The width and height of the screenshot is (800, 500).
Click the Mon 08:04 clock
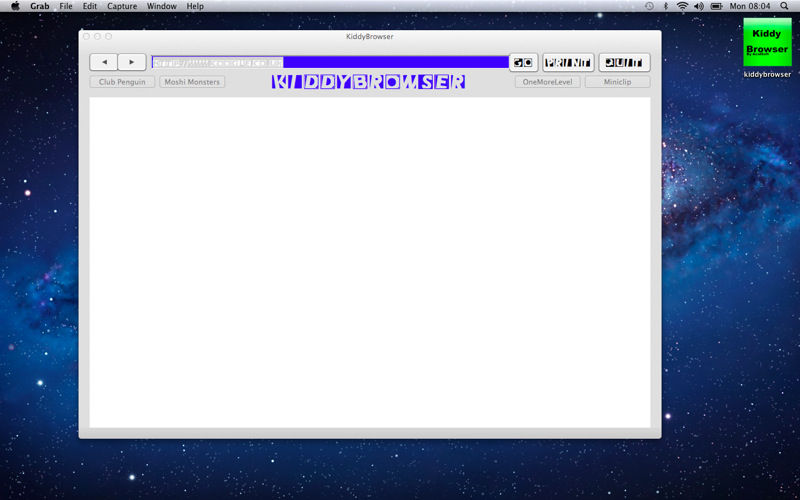[x=750, y=6]
